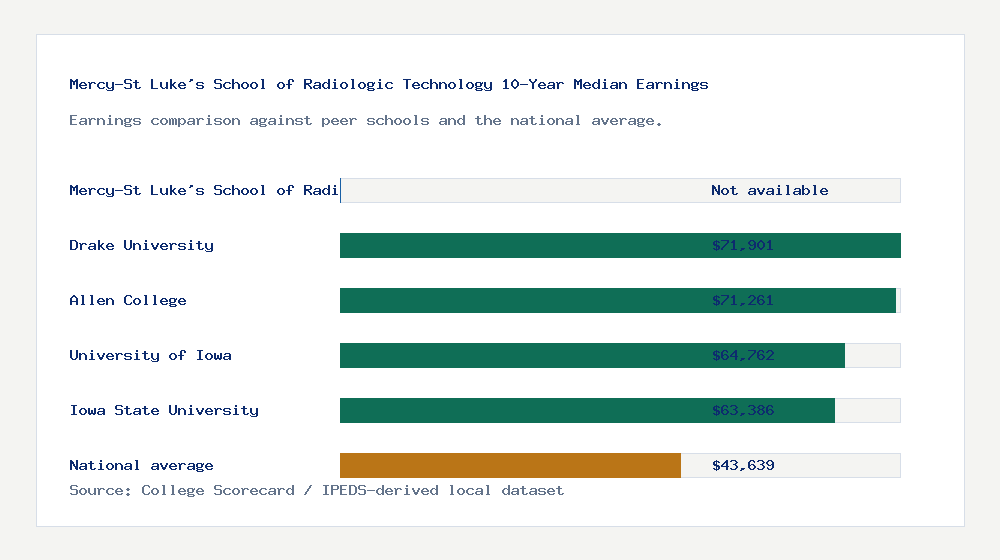Click the '$71,901' value
Image resolution: width=1000 pixels, height=560 pixels.
pyautogui.click(x=743, y=246)
